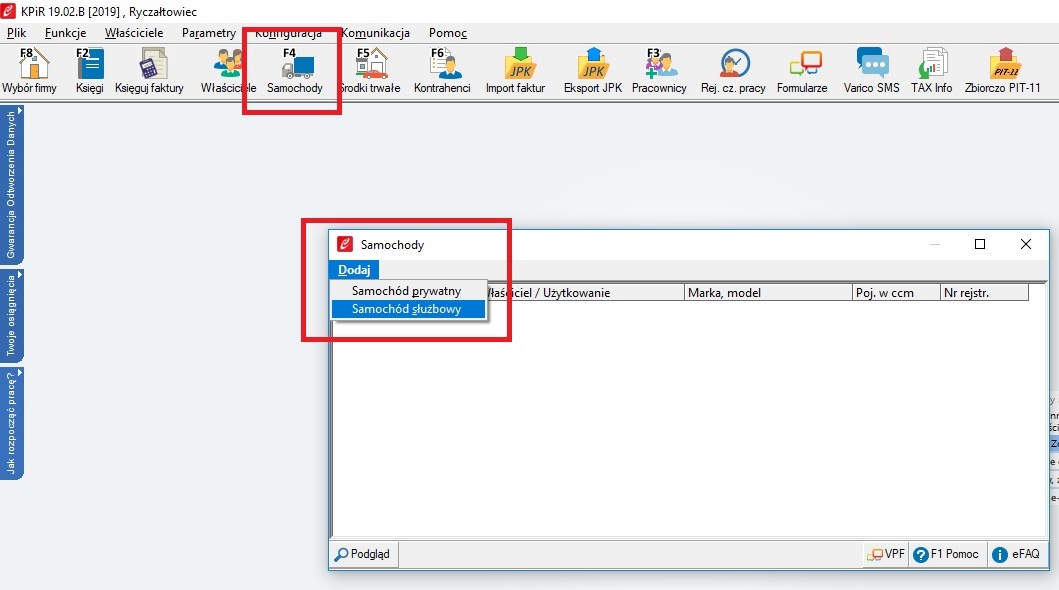Click the F1 Pomoc button

(946, 554)
